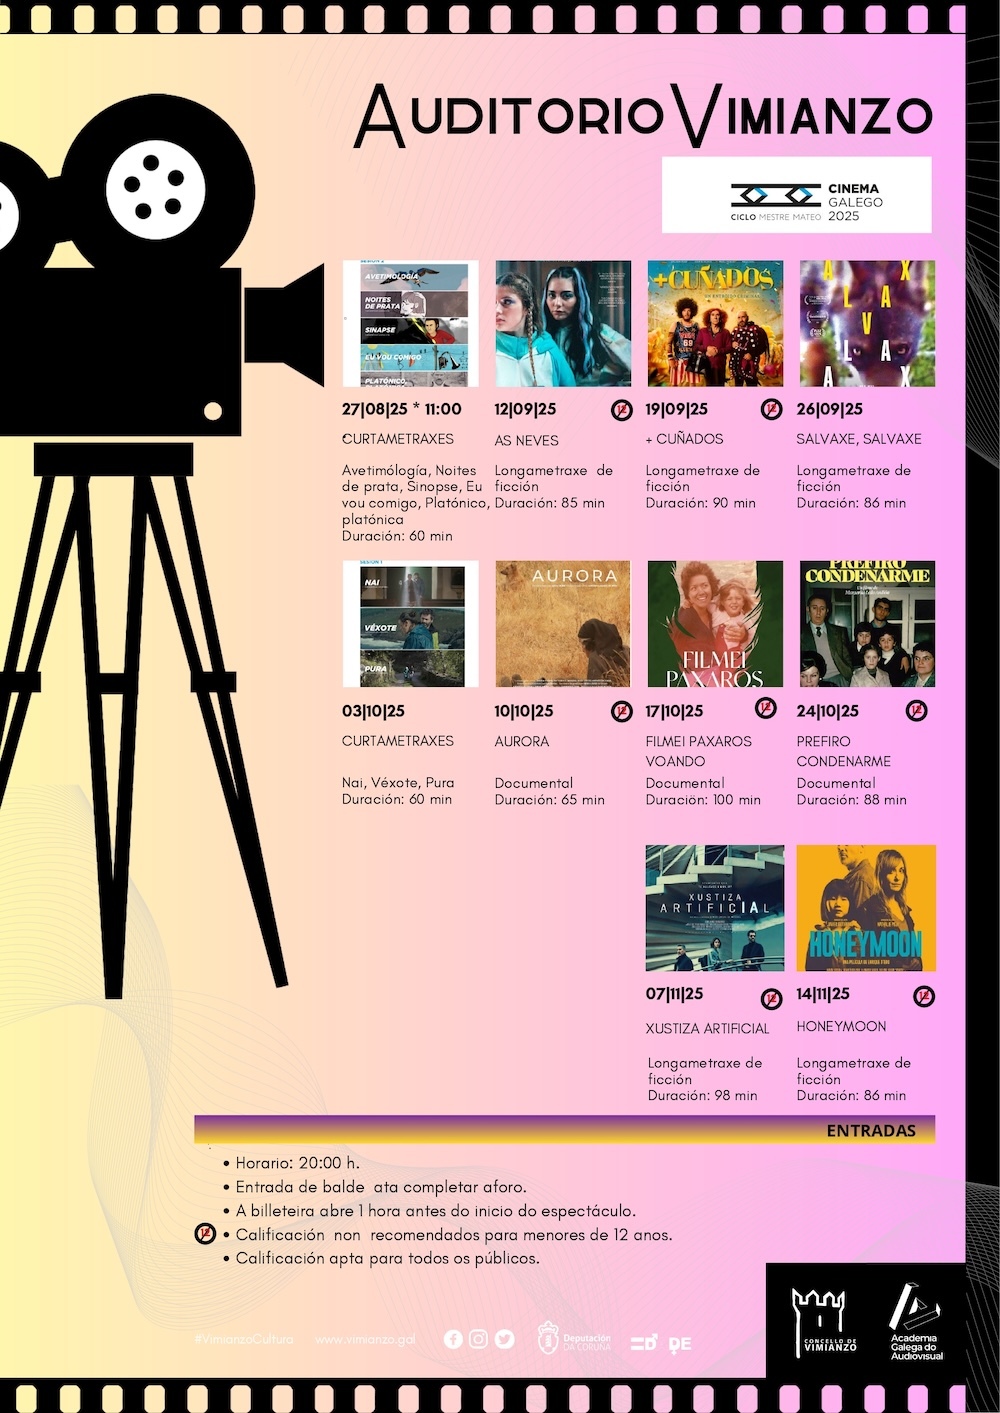This screenshot has height=1413, width=1000.
Task: Click the 'Duración: 98 min' text
Action: click(702, 1096)
